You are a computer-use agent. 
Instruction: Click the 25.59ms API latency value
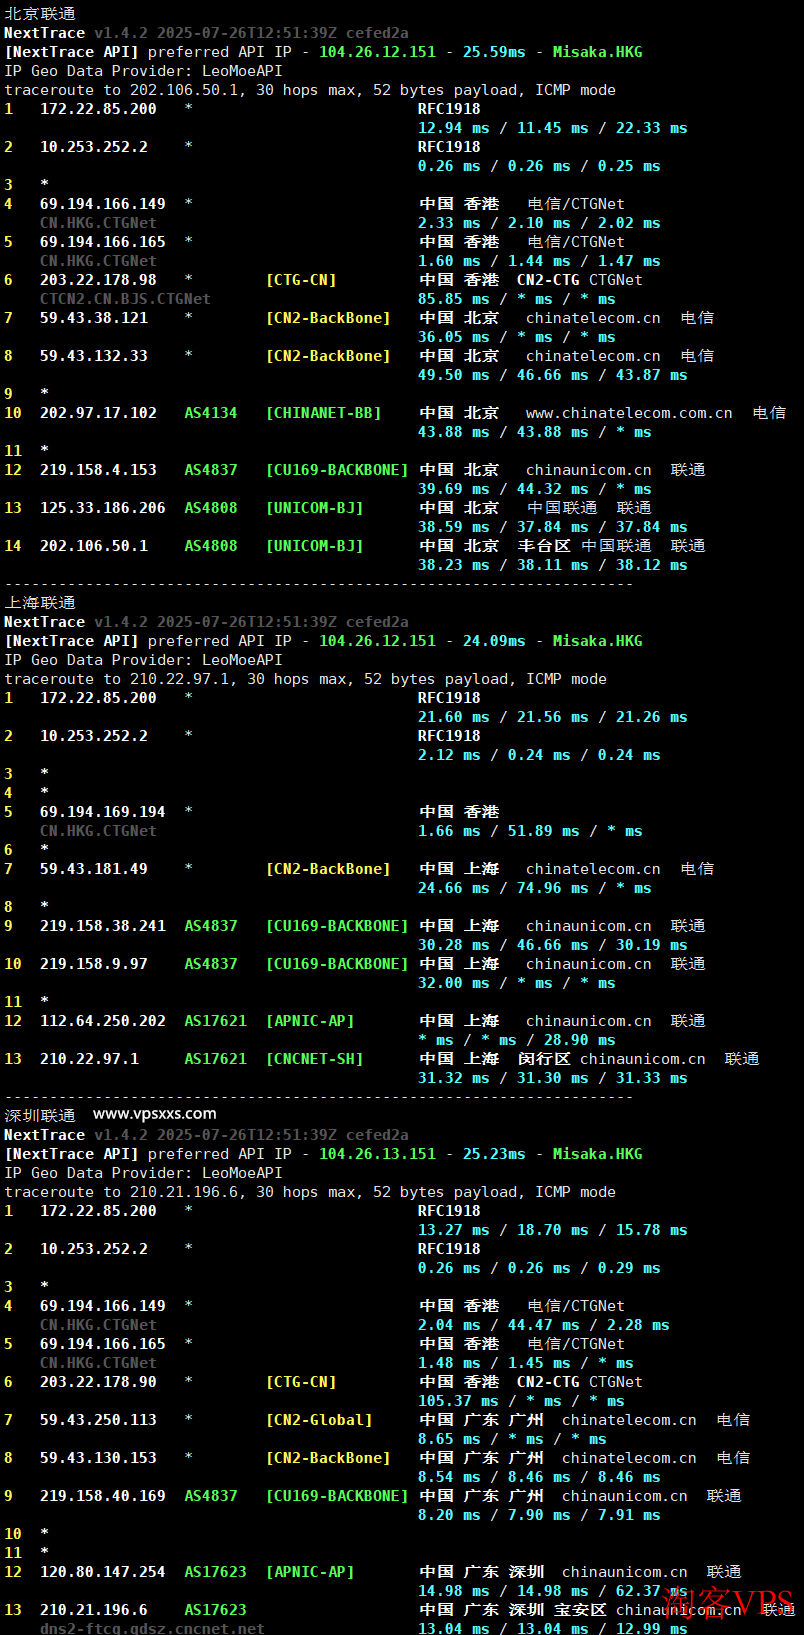click(x=493, y=52)
